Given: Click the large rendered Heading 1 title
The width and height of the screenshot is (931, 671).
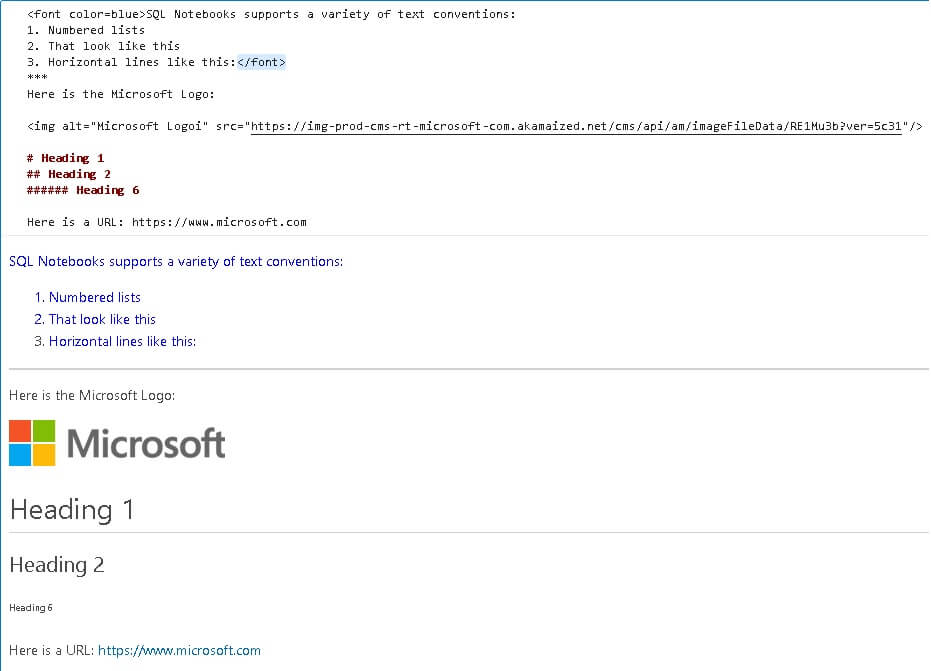Looking at the screenshot, I should pos(72,510).
